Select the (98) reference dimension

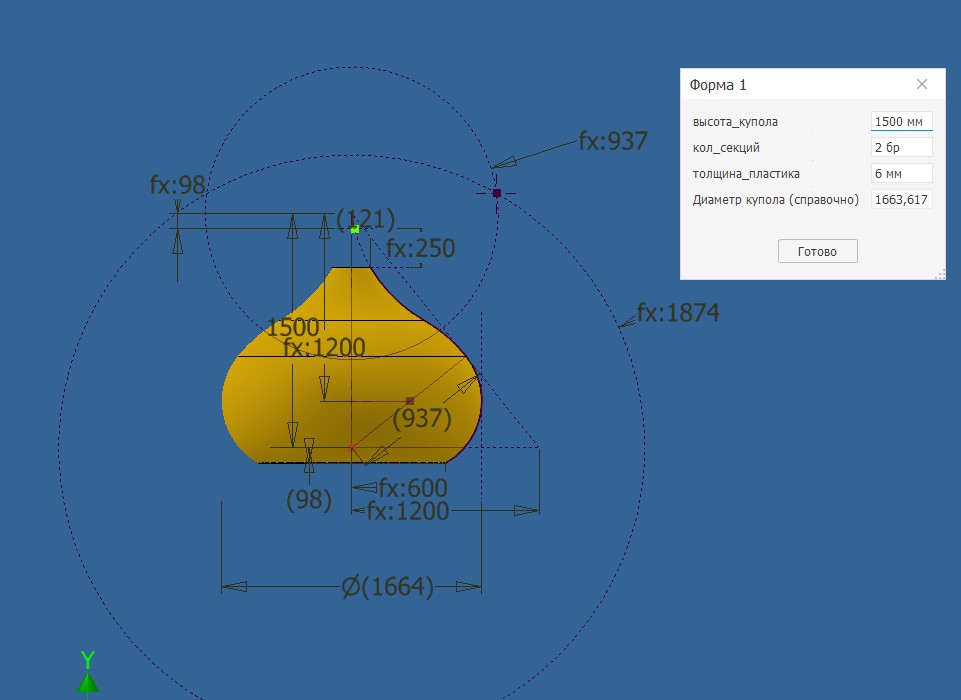click(309, 500)
